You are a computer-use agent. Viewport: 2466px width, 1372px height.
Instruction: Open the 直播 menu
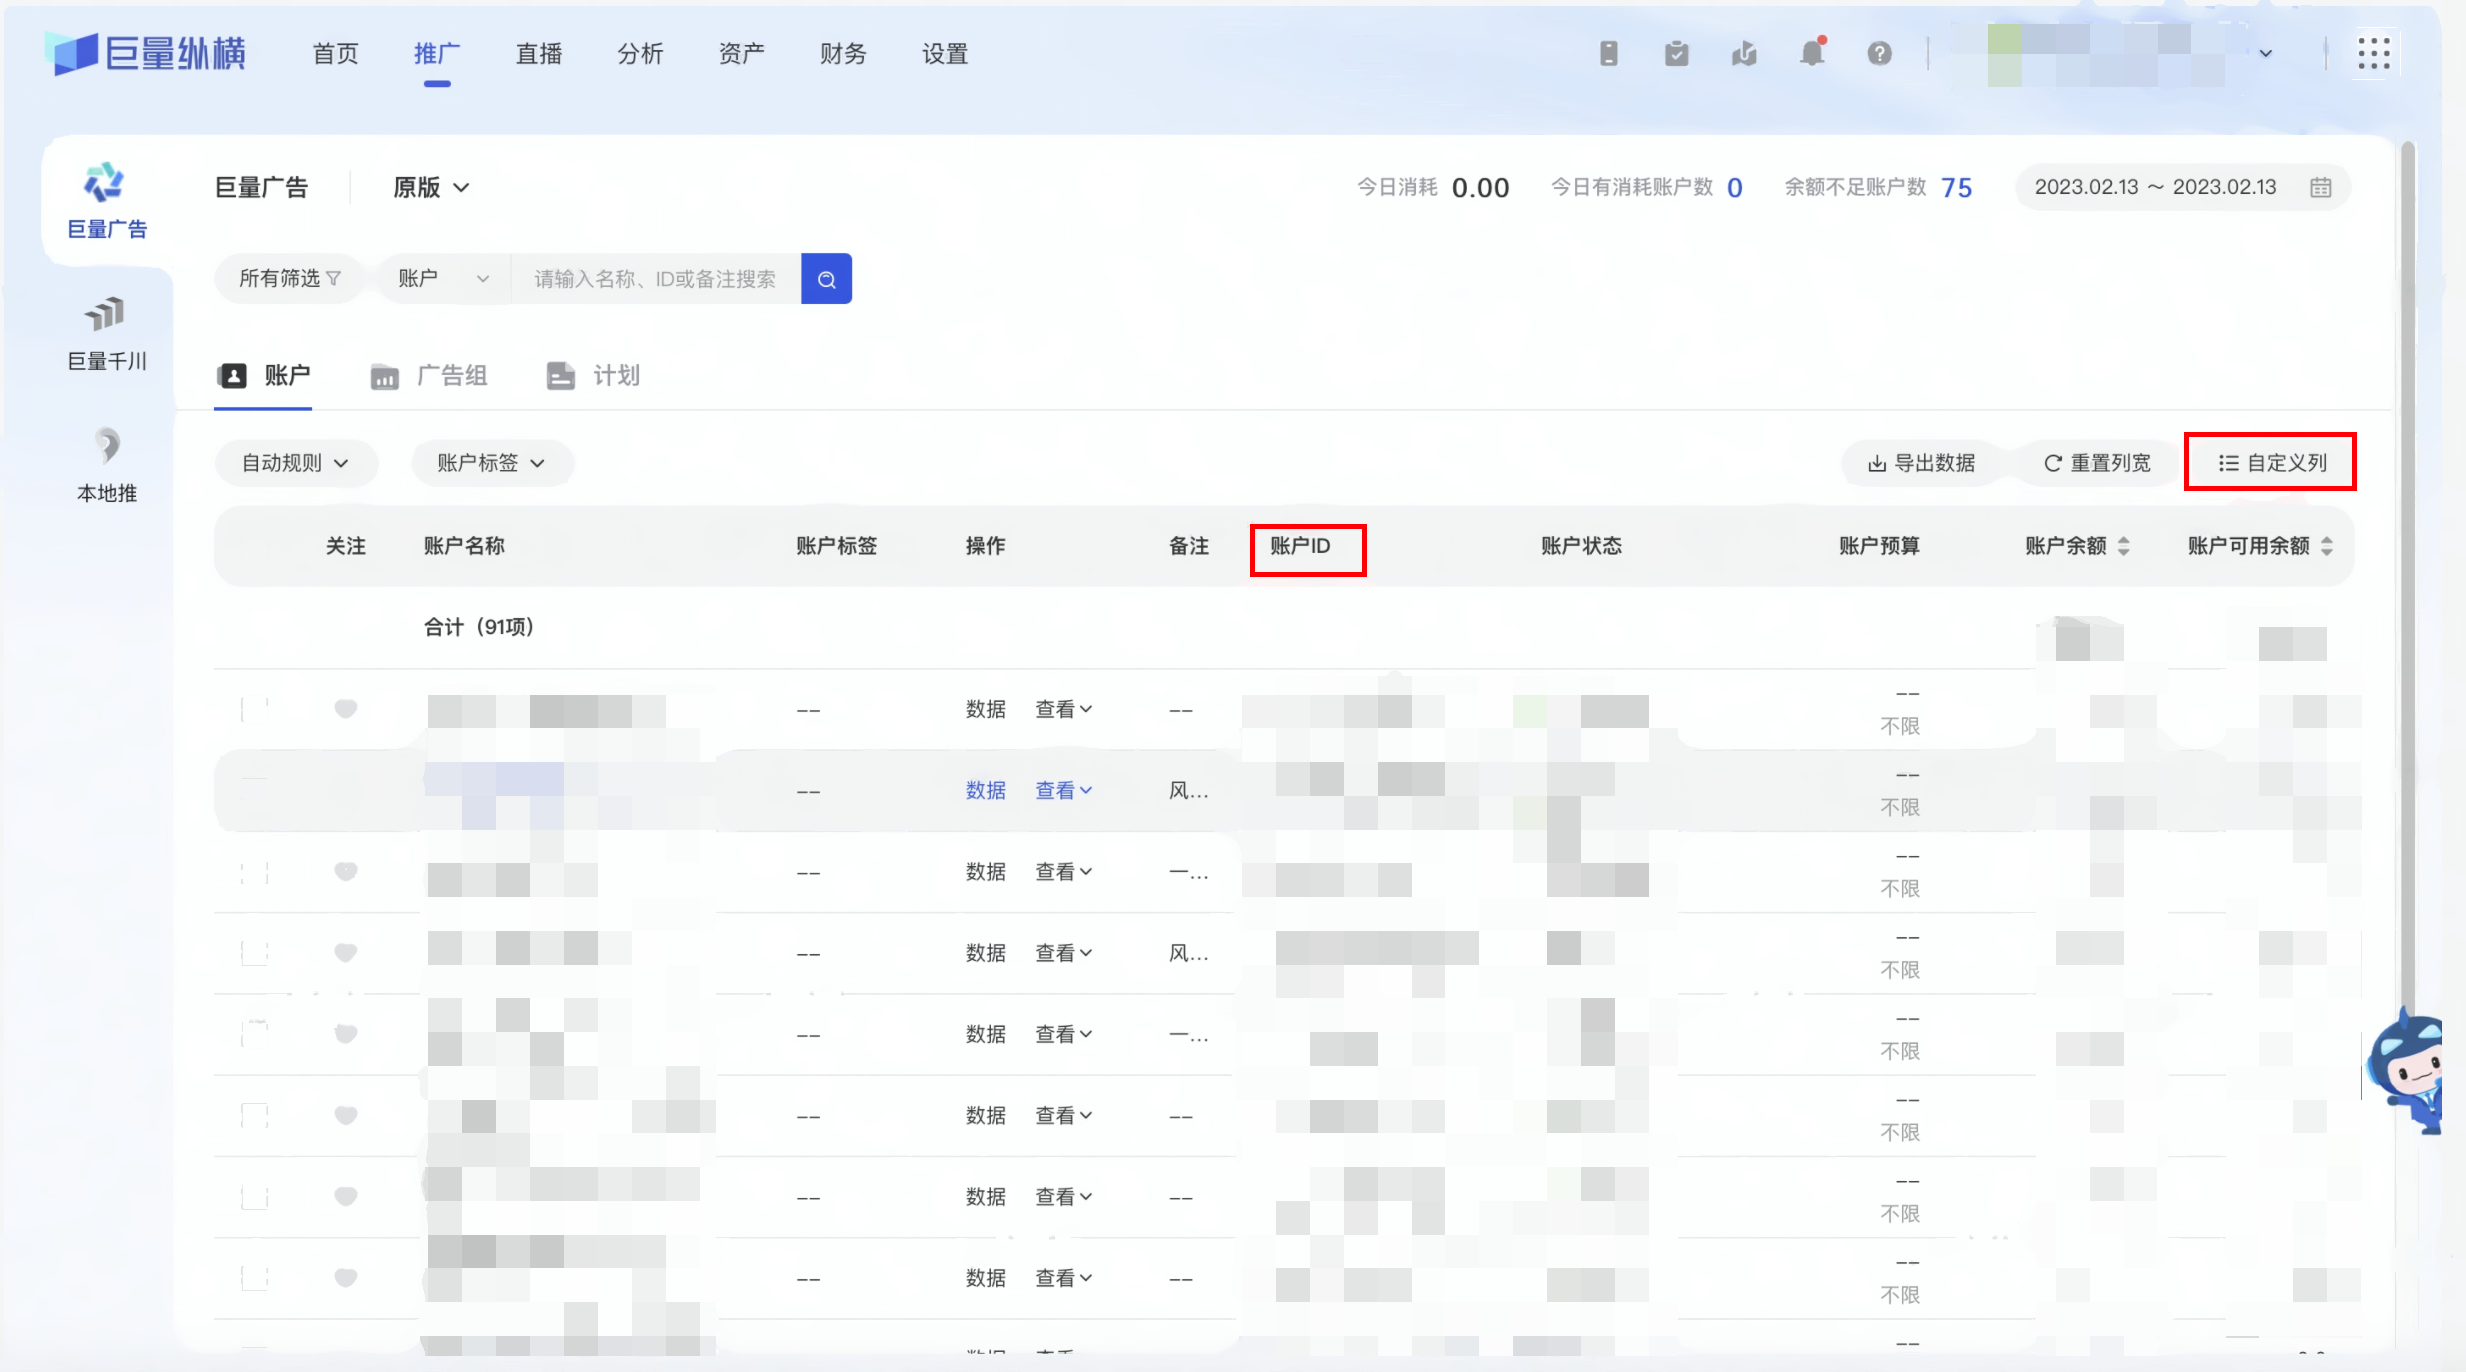(538, 54)
